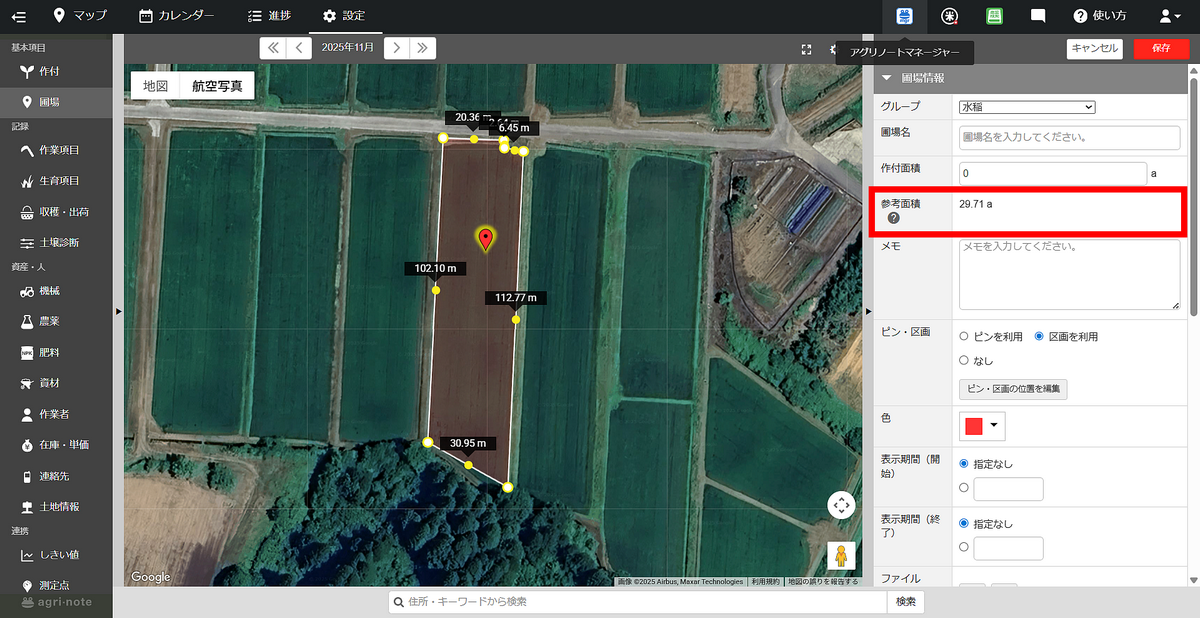Click the back arrow menu icon

19,16
